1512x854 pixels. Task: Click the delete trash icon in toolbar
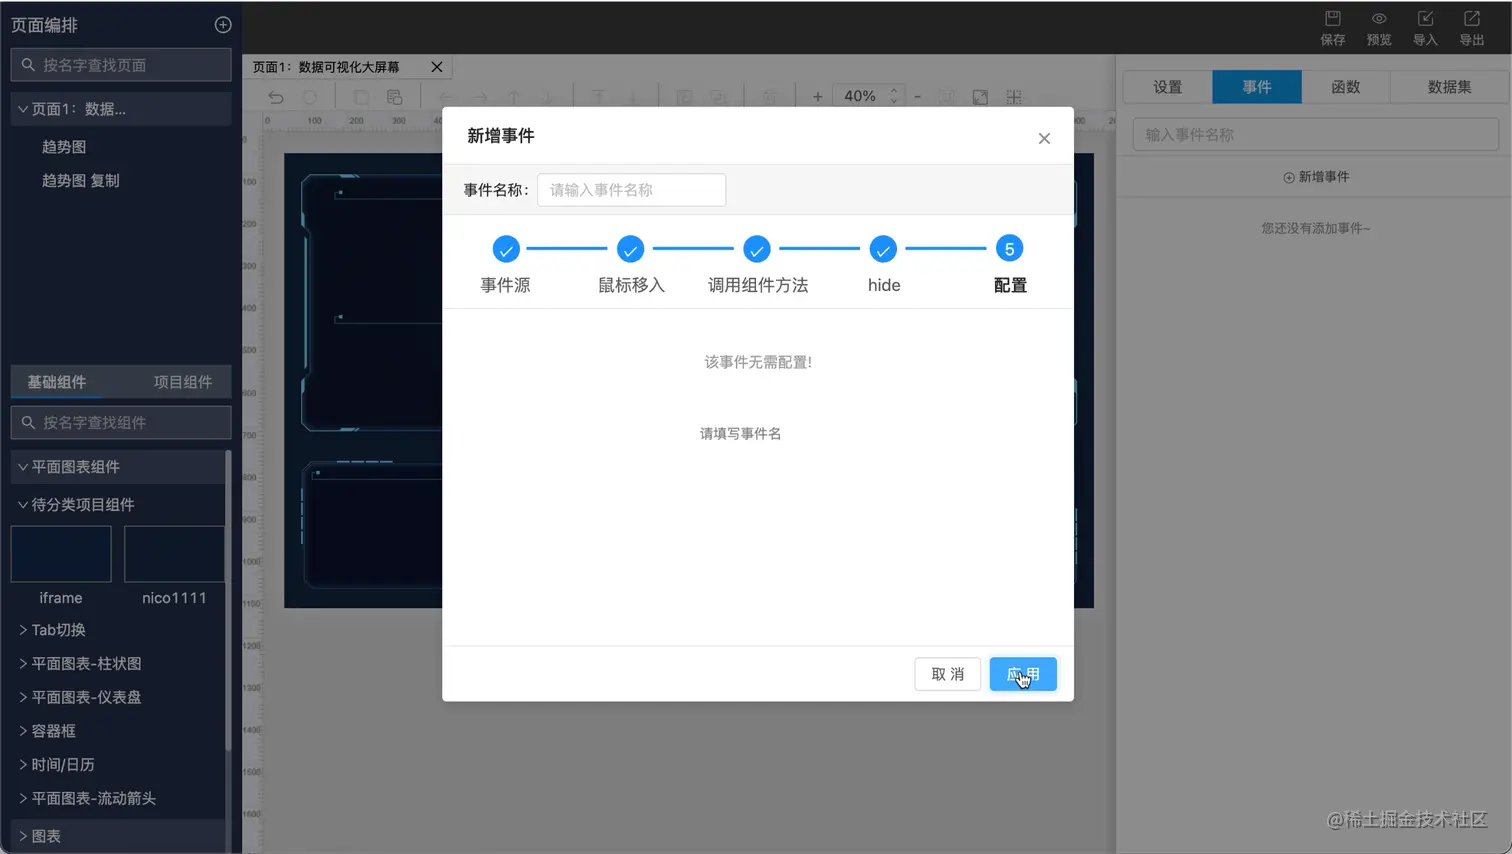pyautogui.click(x=769, y=97)
